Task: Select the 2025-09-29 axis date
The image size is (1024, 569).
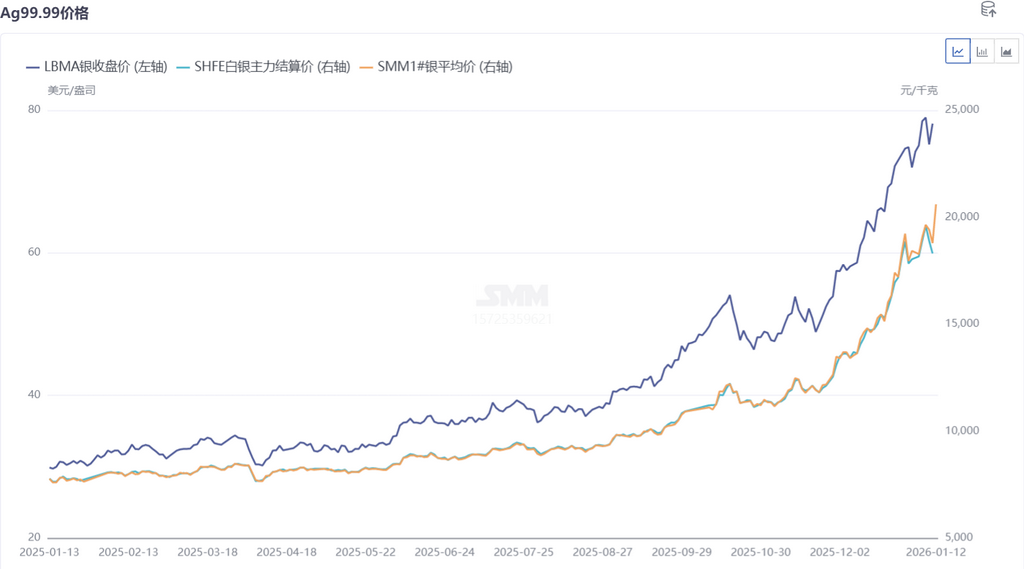Action: pyautogui.click(x=680, y=552)
